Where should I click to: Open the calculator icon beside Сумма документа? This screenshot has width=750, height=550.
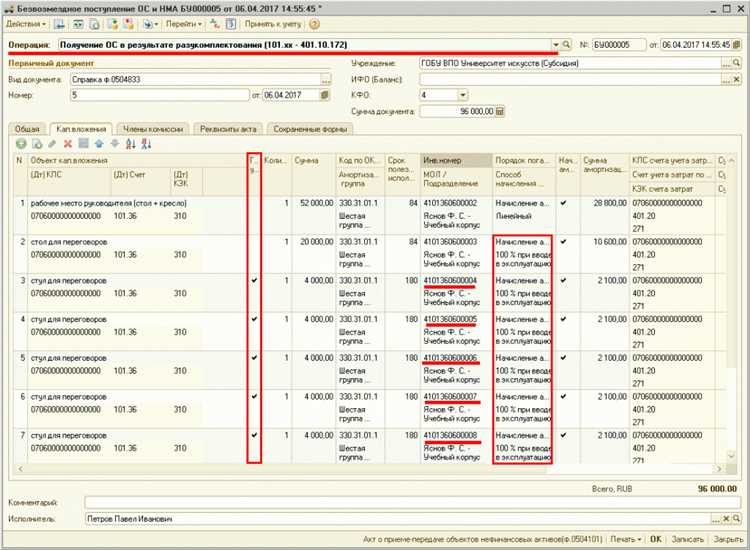pos(500,111)
